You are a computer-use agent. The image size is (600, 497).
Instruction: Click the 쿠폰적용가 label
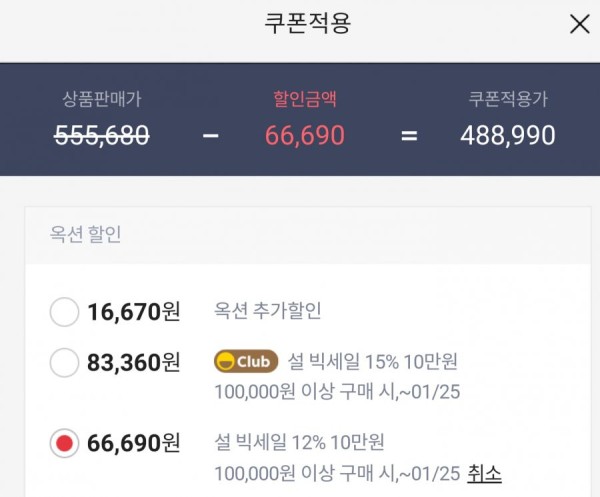tap(508, 99)
